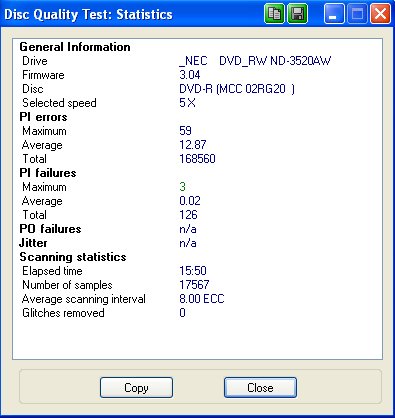The image size is (395, 418).
Task: Click the maximize window button
Action: point(357,14)
